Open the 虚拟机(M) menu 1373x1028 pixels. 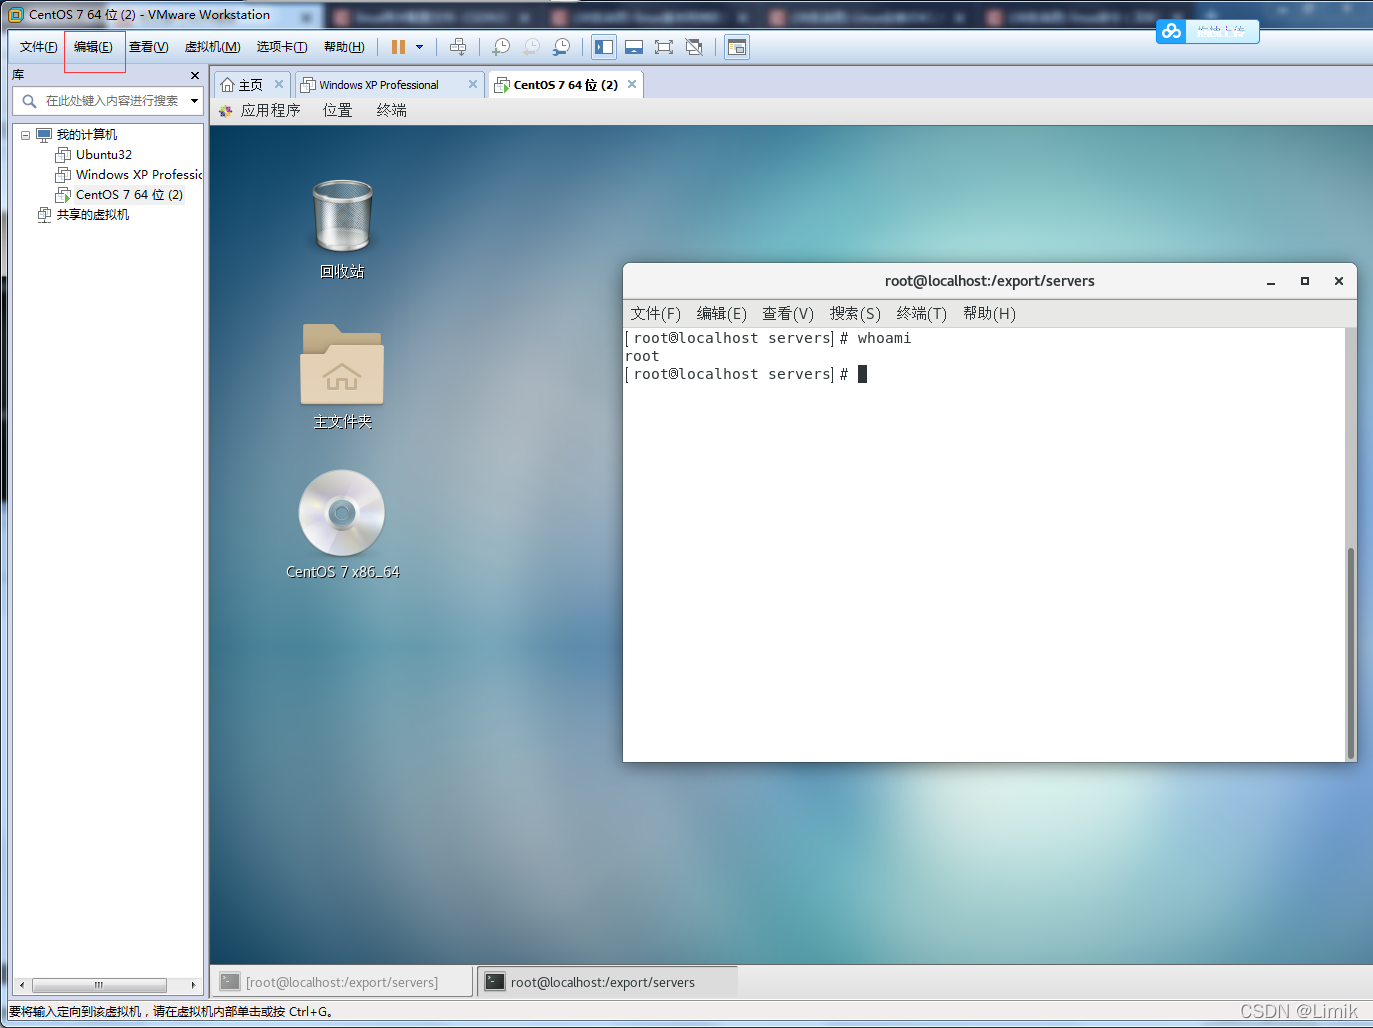212,47
